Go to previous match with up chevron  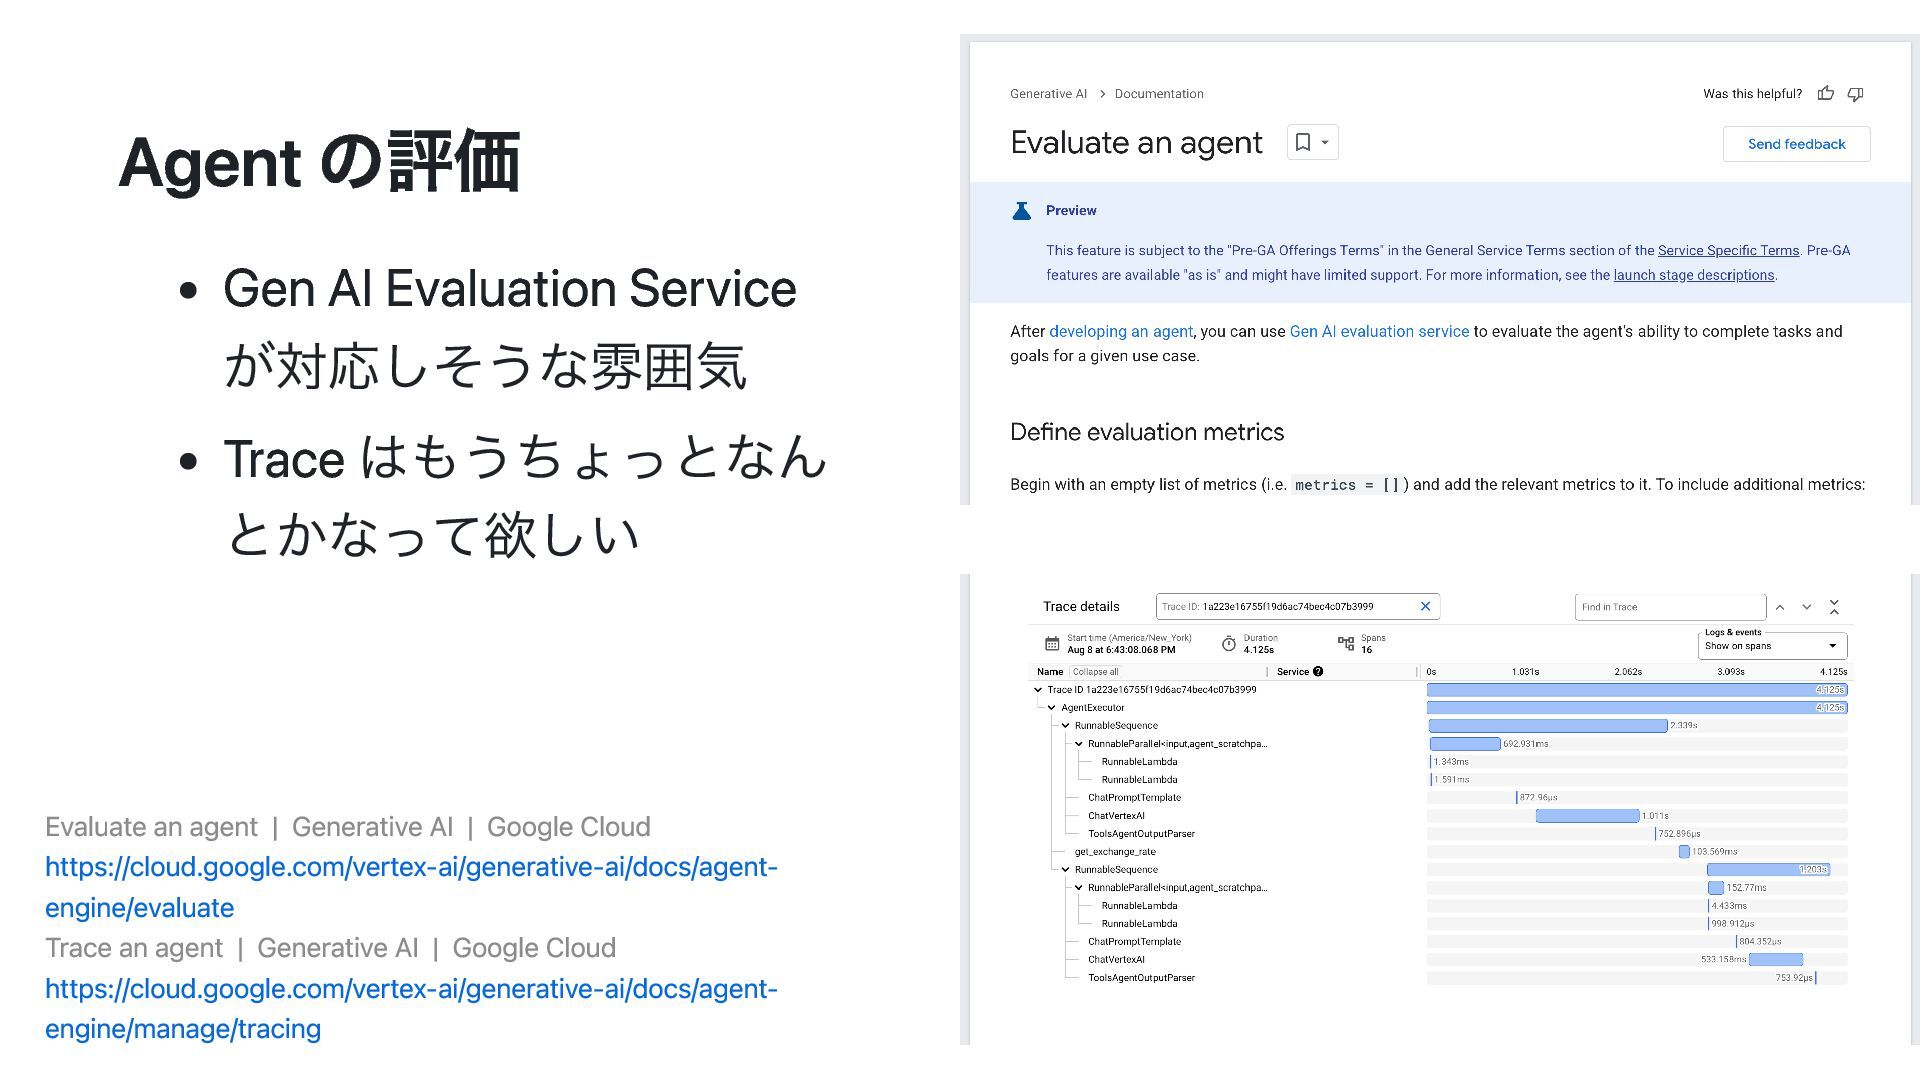point(1780,607)
